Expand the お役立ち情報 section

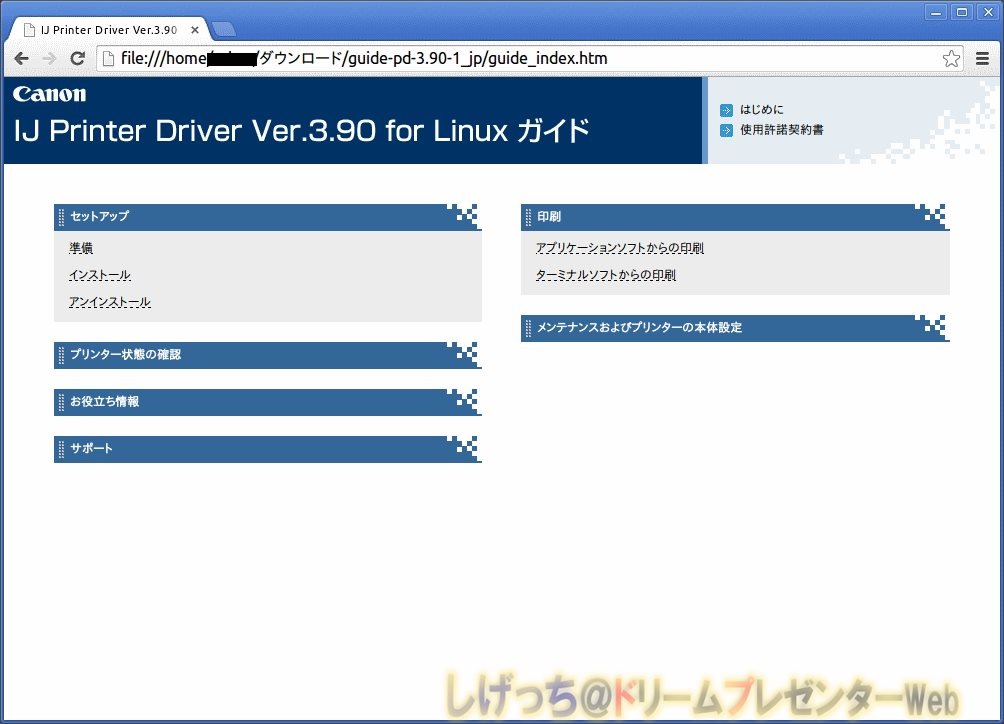[x=268, y=402]
